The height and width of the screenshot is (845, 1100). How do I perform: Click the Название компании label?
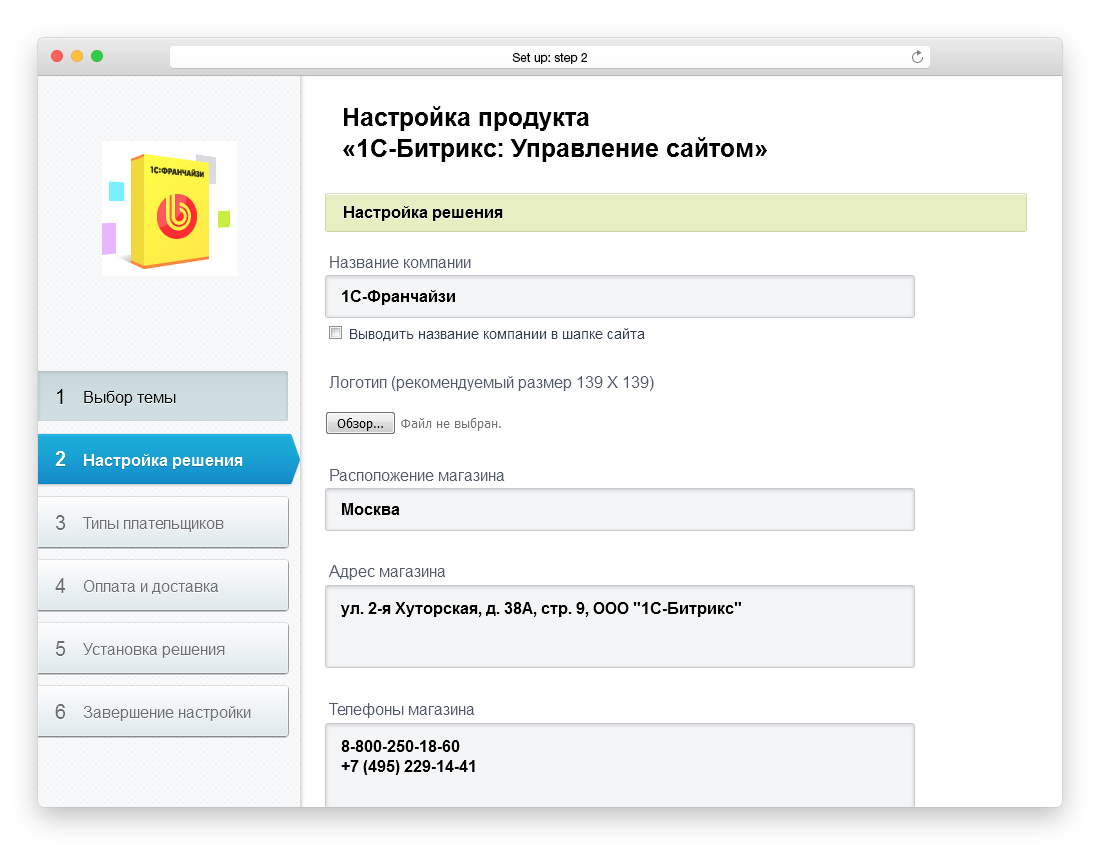coord(400,262)
